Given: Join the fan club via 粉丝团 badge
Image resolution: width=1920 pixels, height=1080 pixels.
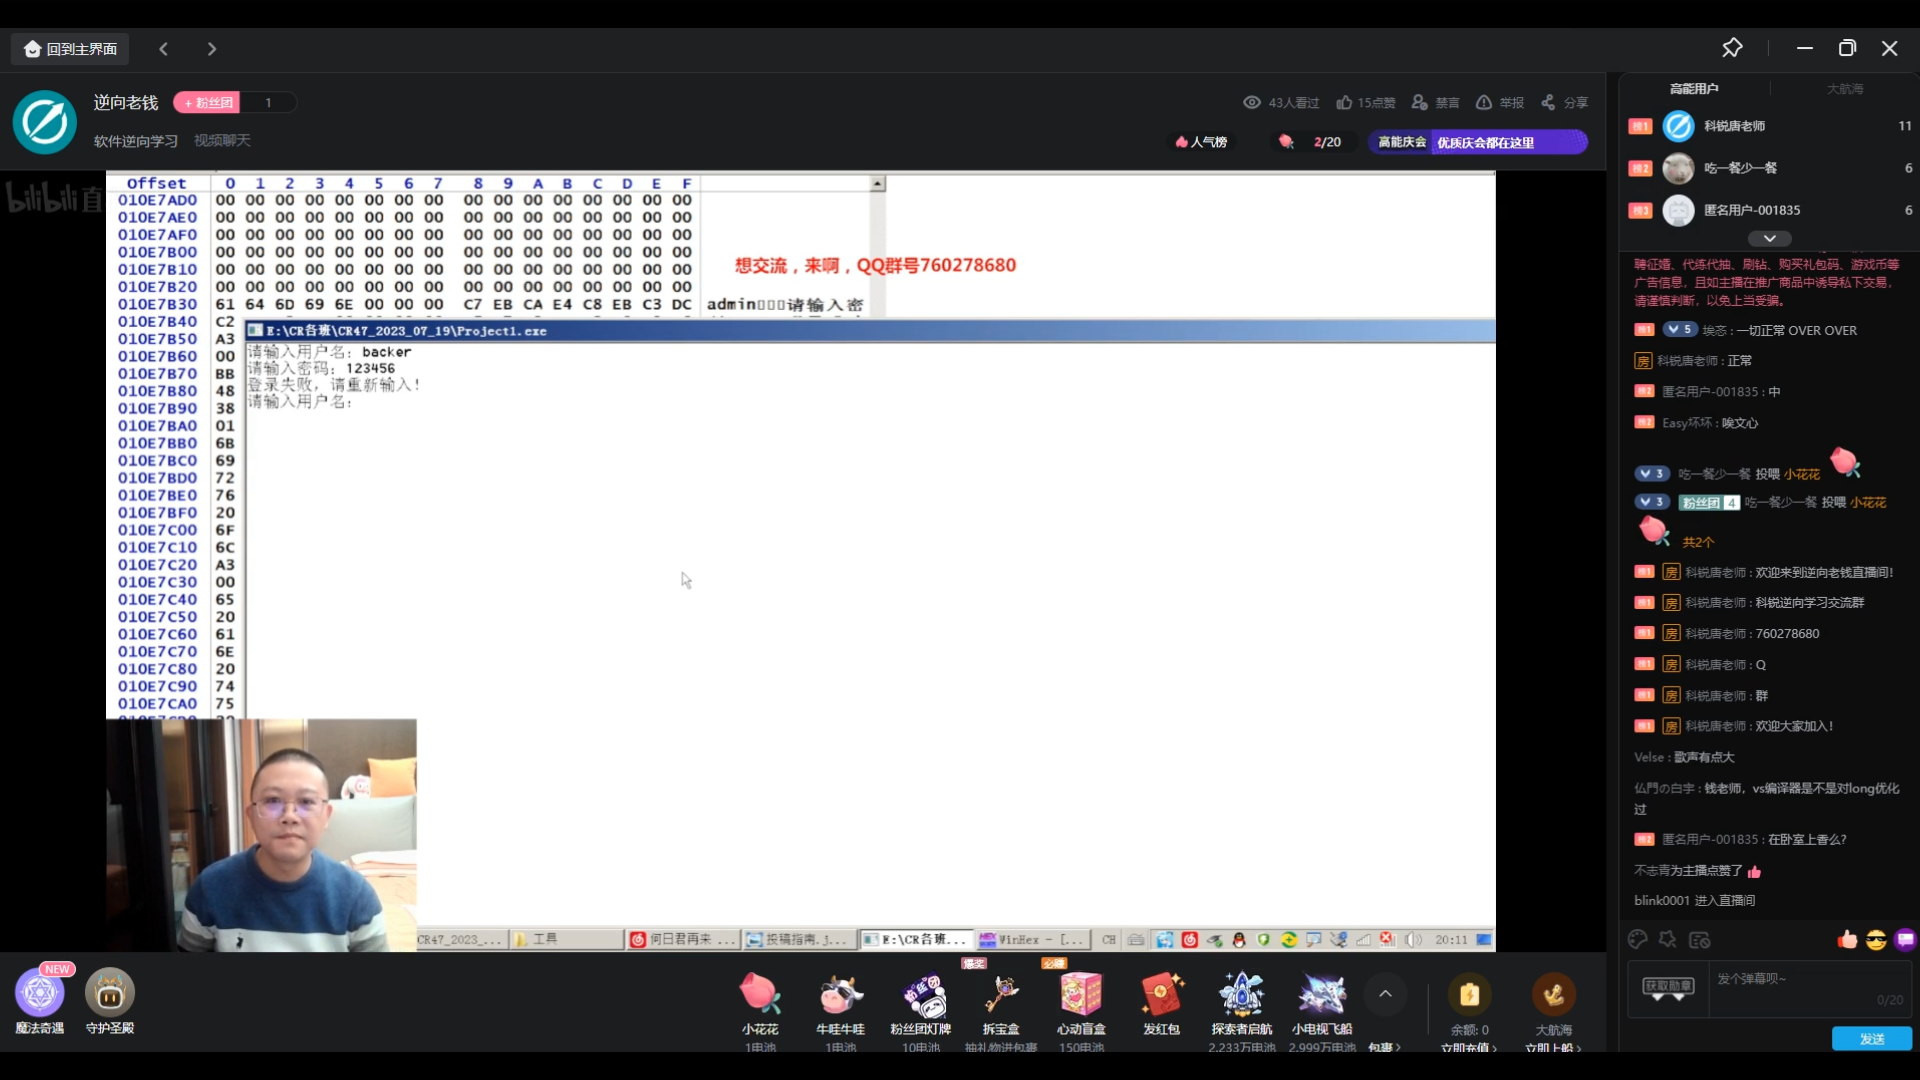Looking at the screenshot, I should click(207, 102).
